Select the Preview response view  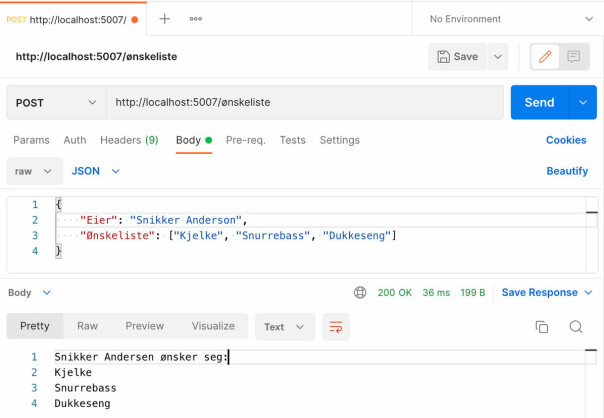click(x=144, y=326)
